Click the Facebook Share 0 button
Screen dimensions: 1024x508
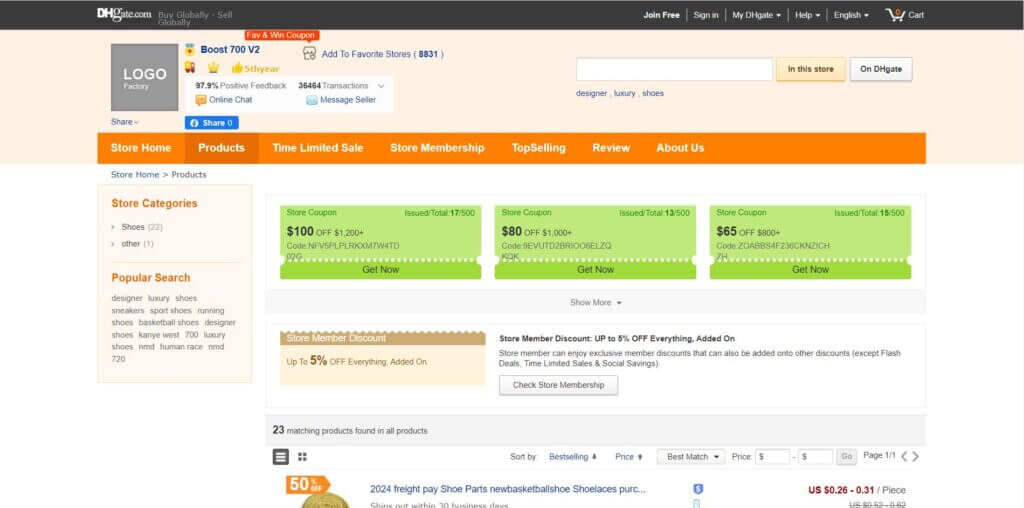212,123
